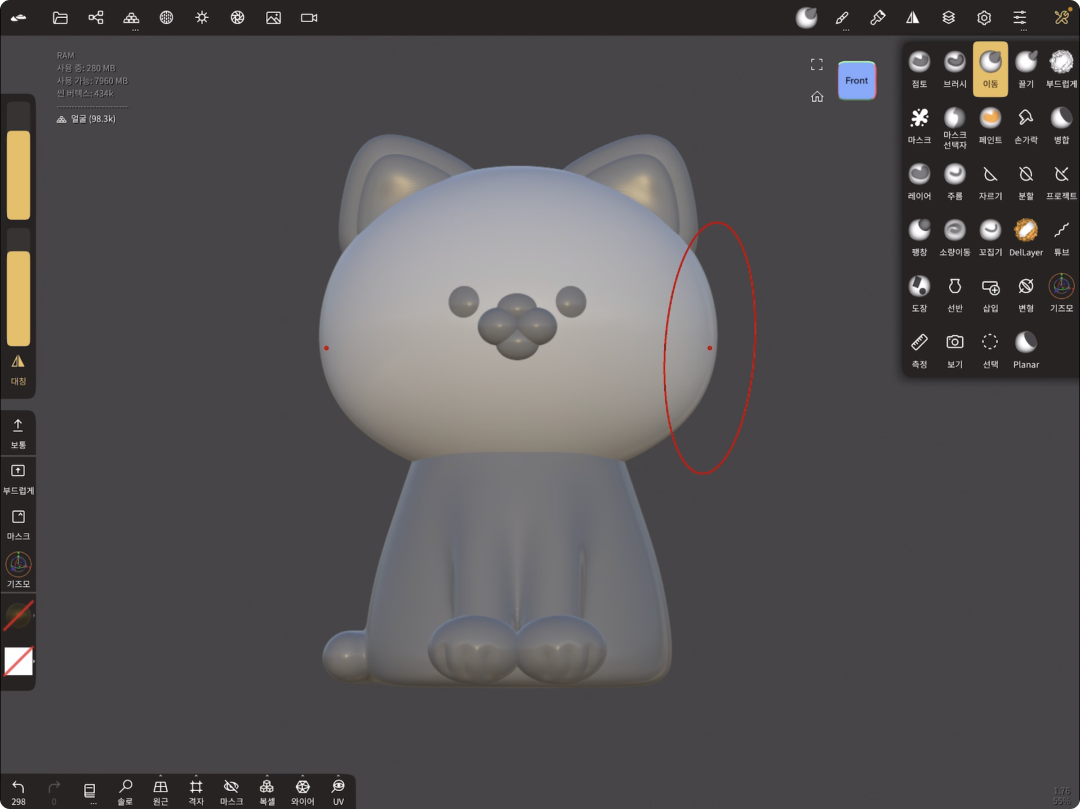
Task: Open the layers menu
Action: click(x=948, y=17)
